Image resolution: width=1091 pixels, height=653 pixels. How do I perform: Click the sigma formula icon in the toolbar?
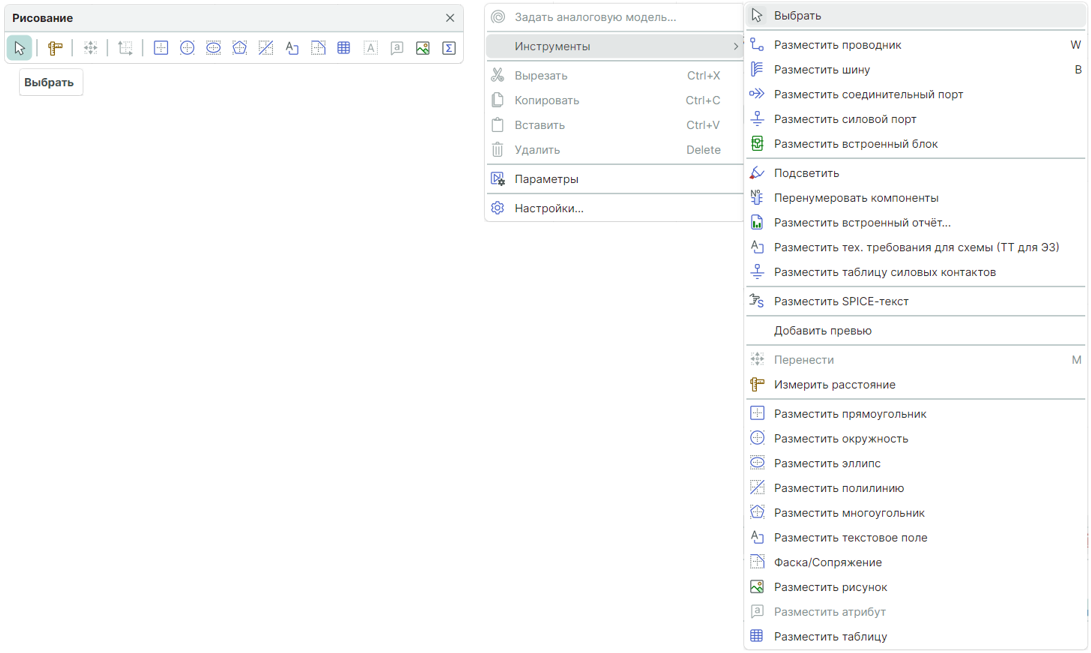(x=449, y=48)
